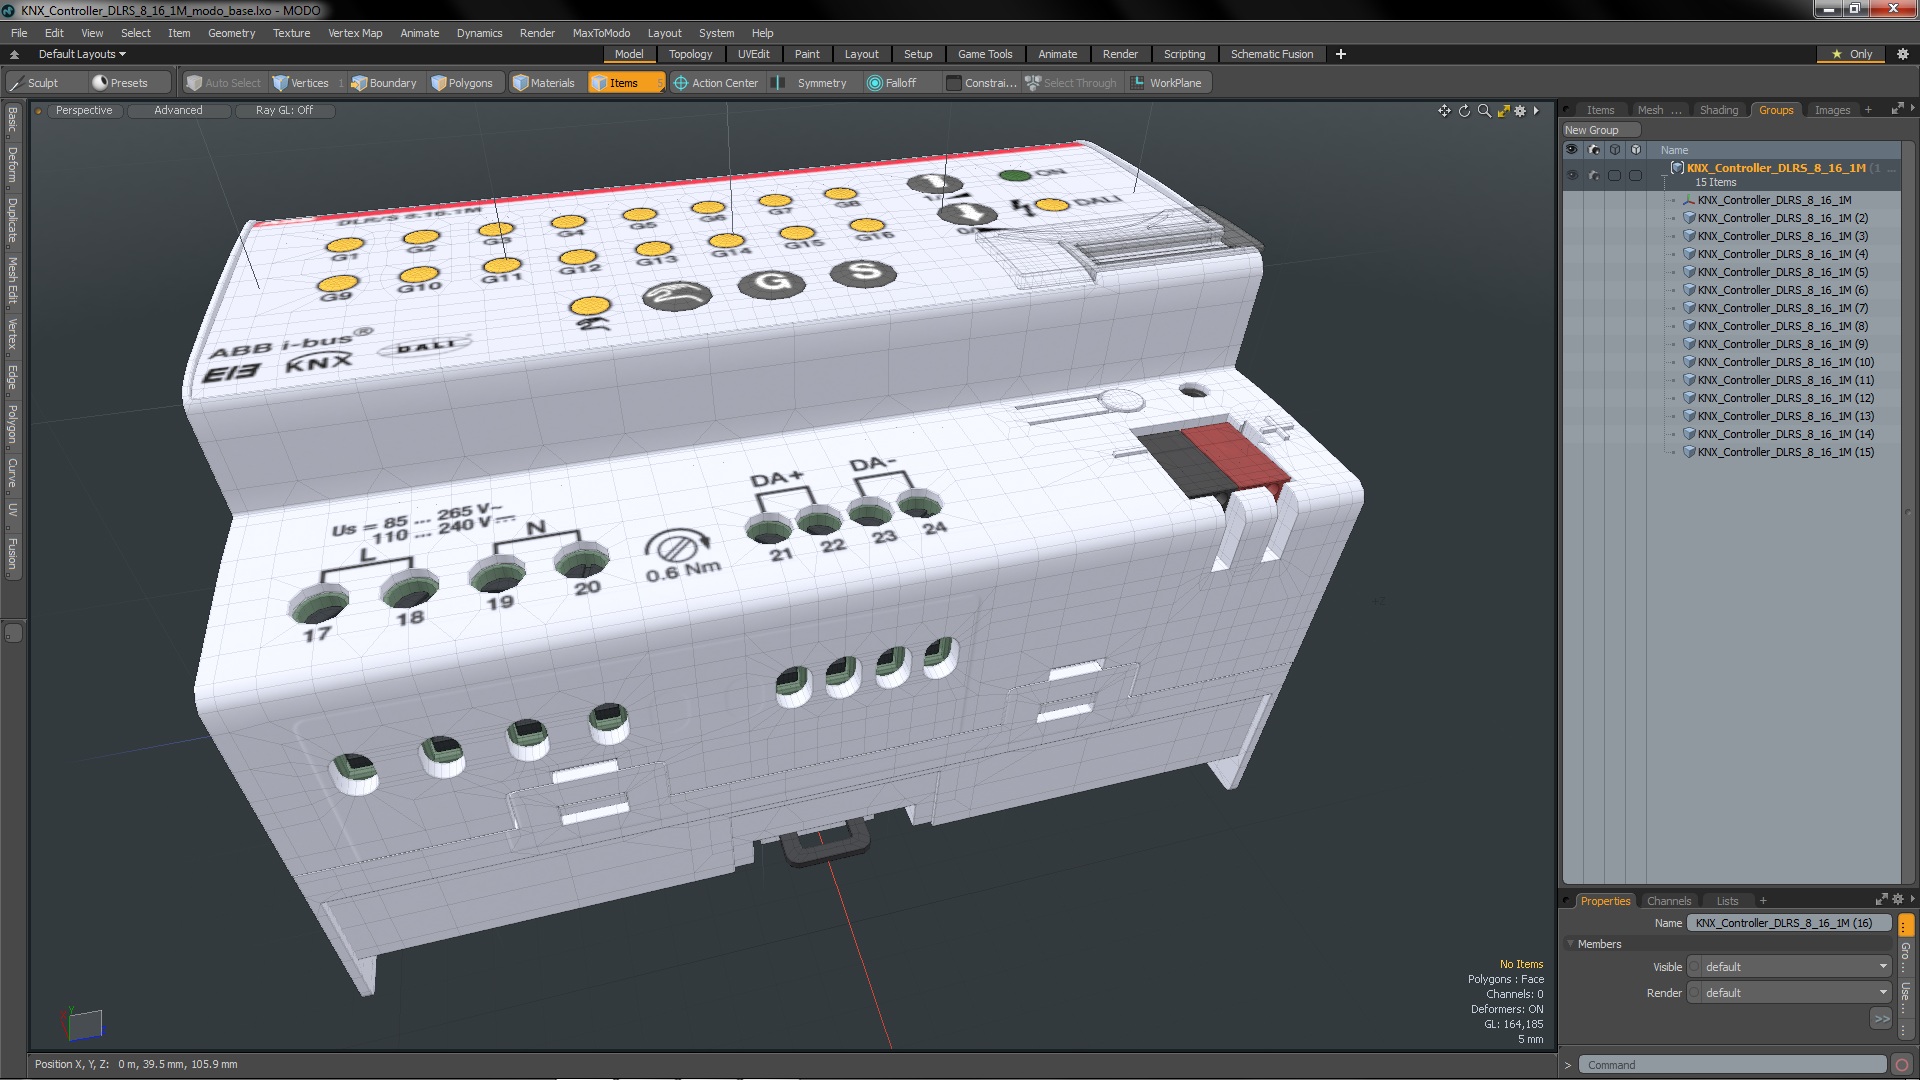1920x1080 pixels.
Task: Open the Action Center options
Action: [x=716, y=83]
